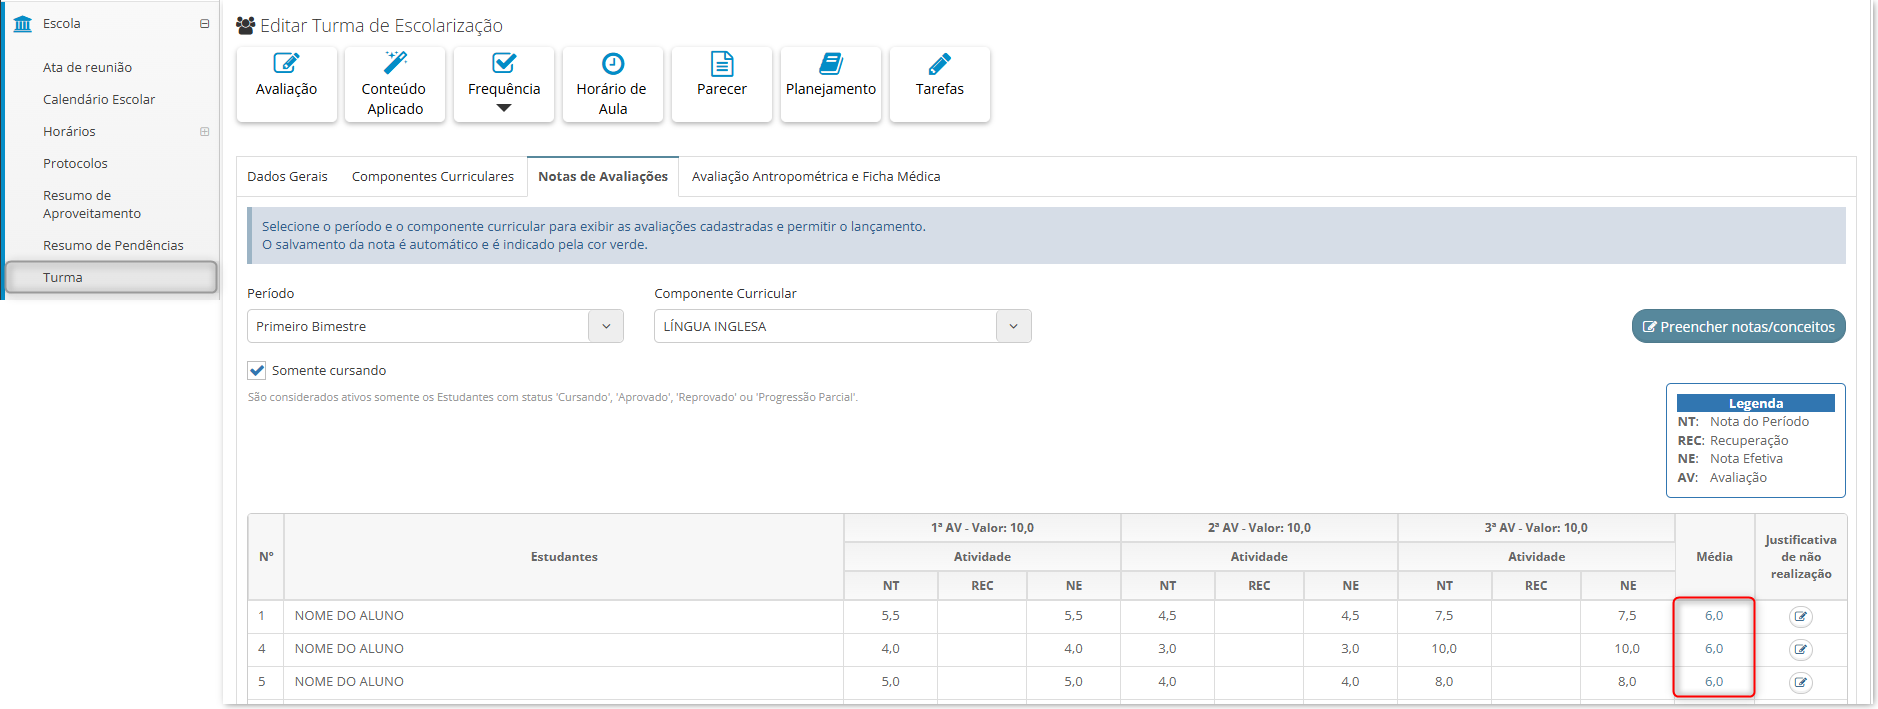Screen dimensions: 1878x709
Task: Open the Planejamento book button
Action: coord(831,85)
